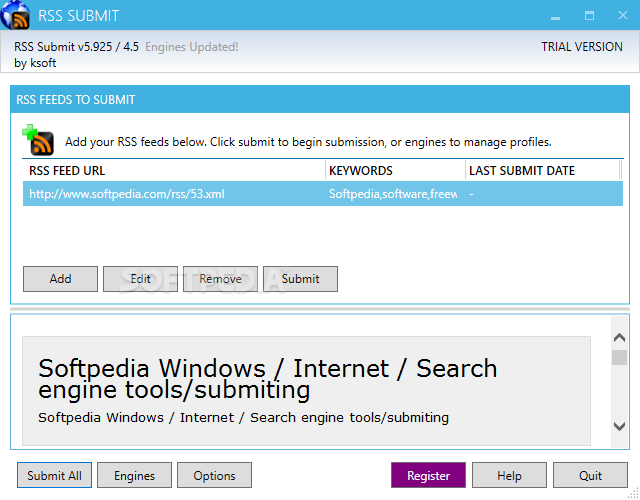
Task: Remove the selected RSS feed
Action: (x=220, y=279)
